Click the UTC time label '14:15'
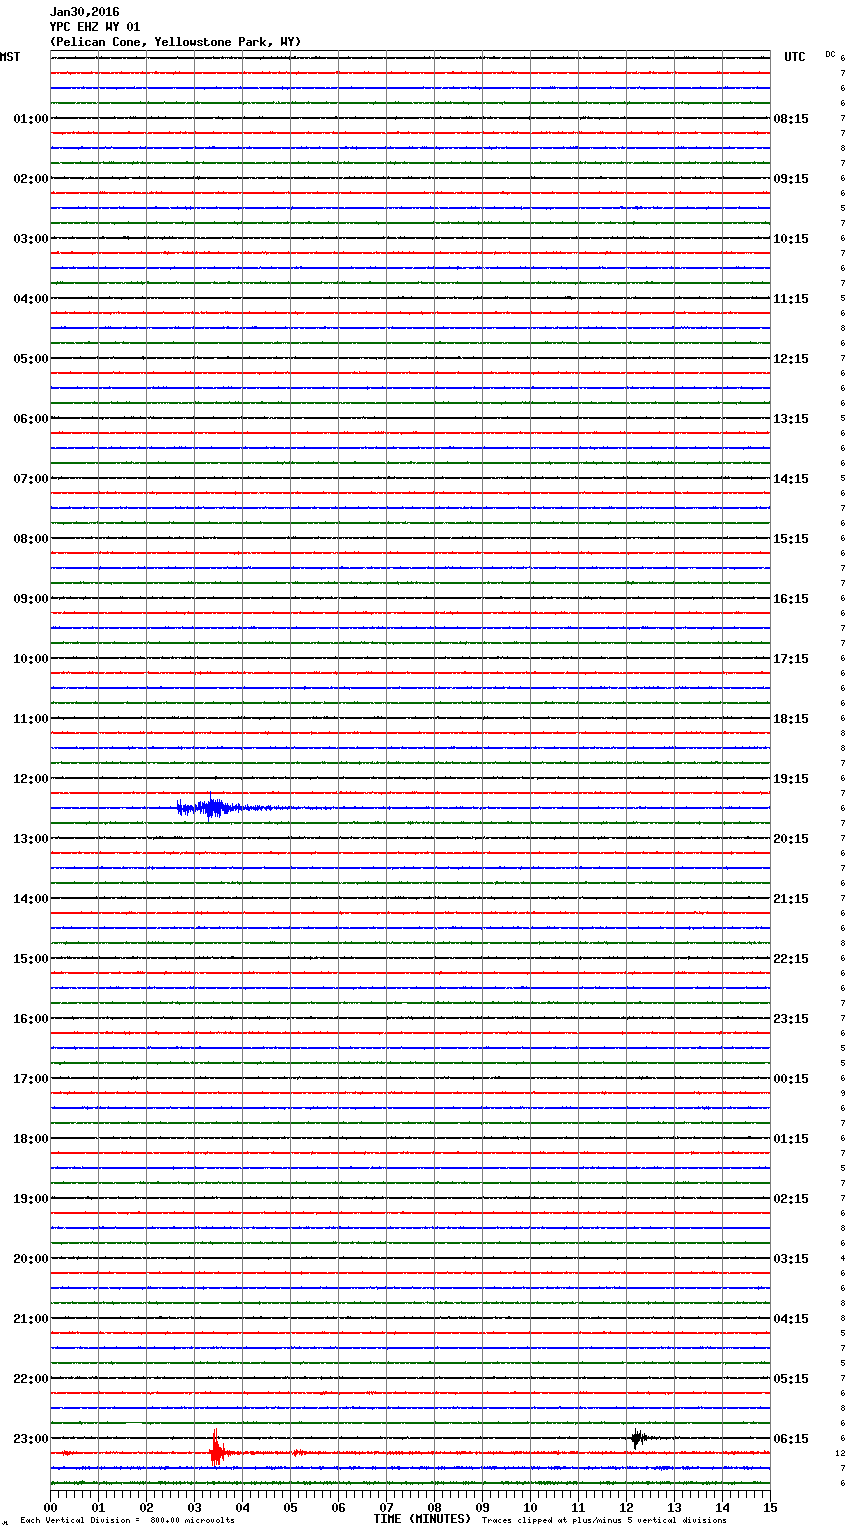The width and height of the screenshot is (850, 1534). pos(791,479)
